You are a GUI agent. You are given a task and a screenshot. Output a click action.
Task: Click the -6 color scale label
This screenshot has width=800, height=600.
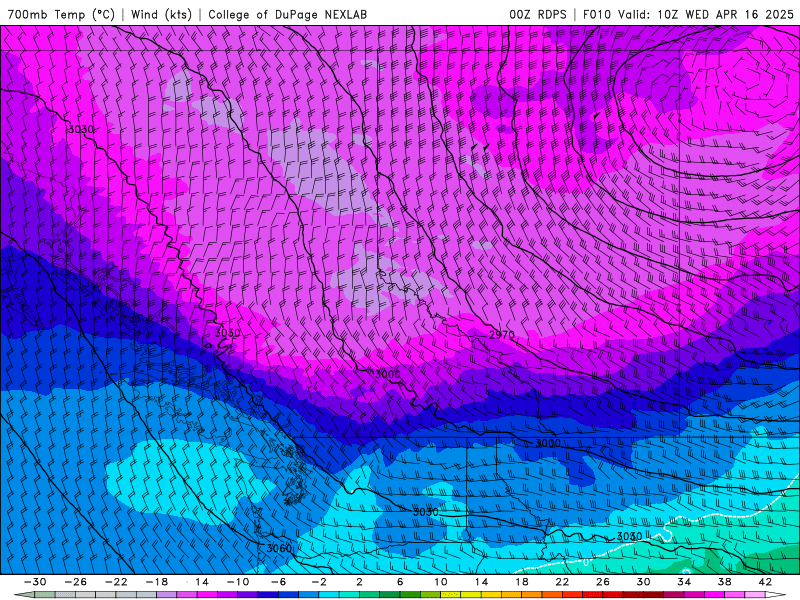(279, 582)
